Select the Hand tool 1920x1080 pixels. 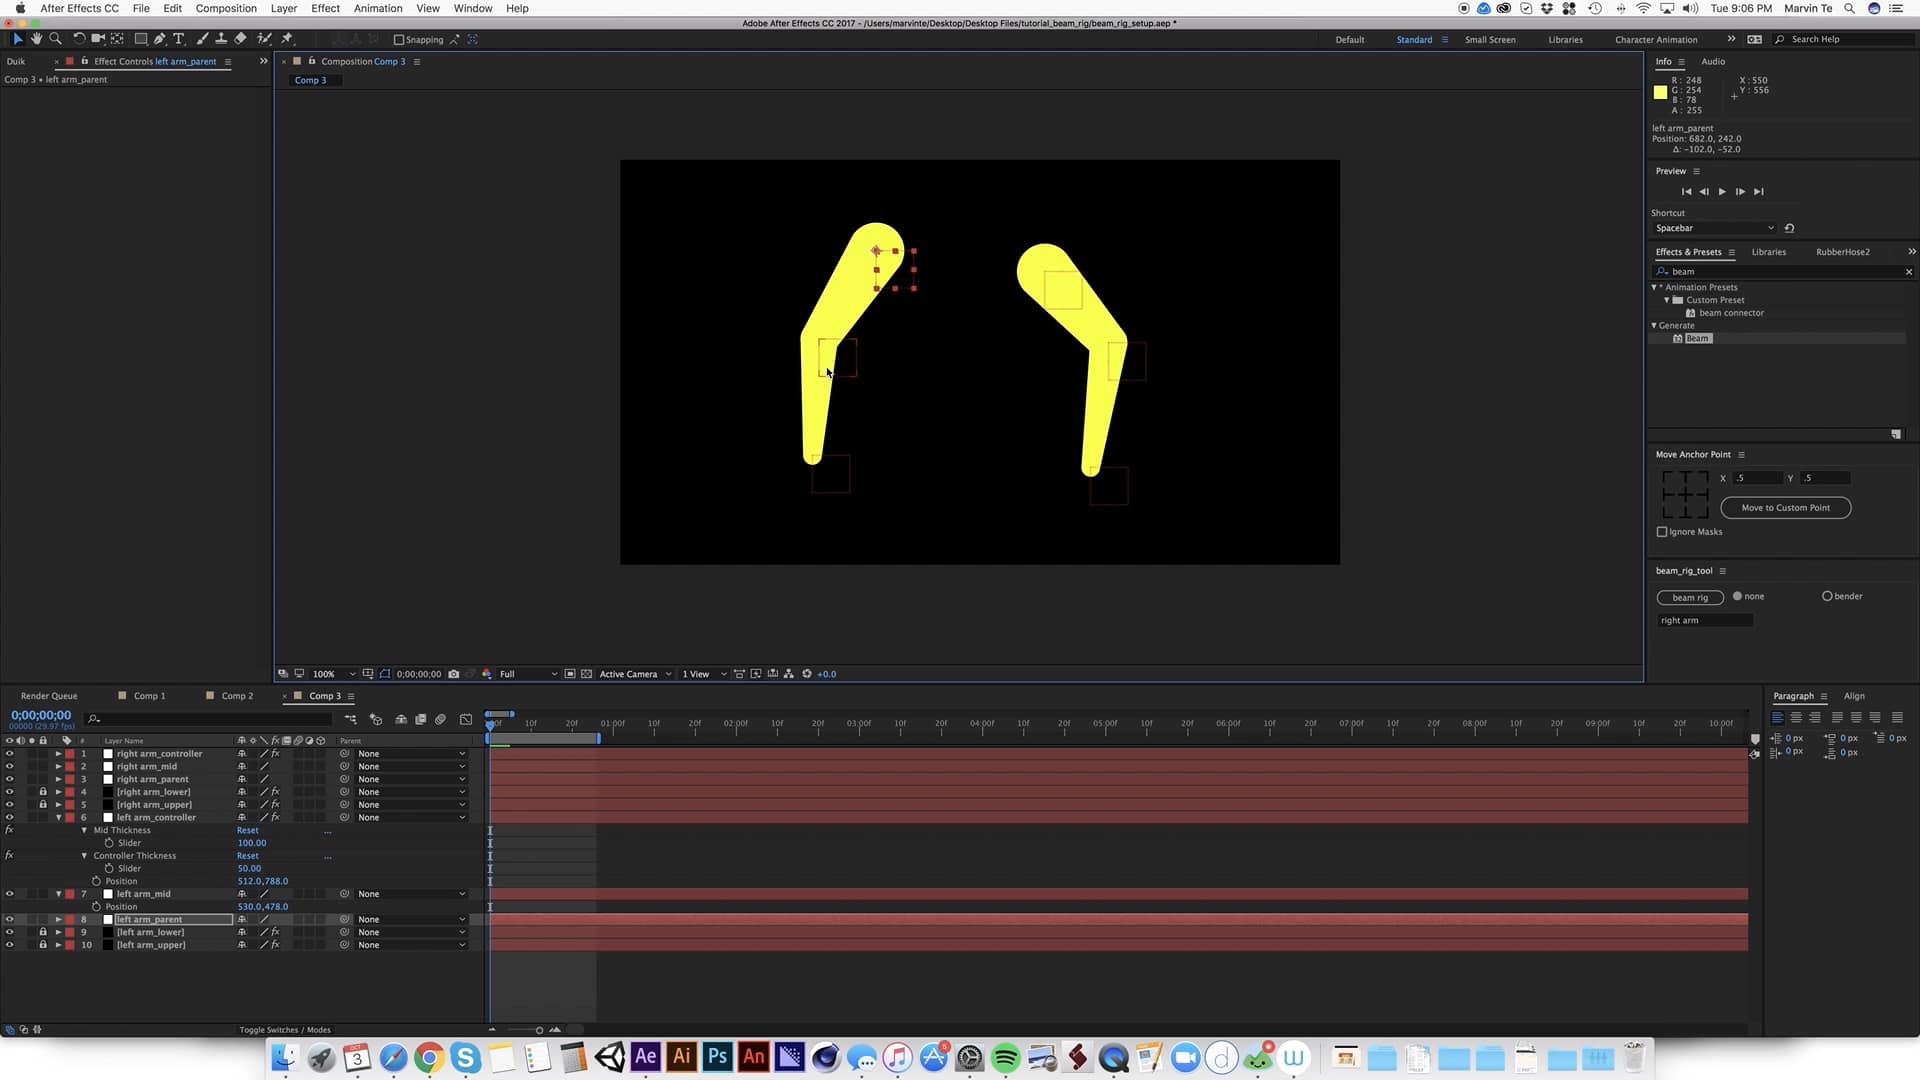36,39
